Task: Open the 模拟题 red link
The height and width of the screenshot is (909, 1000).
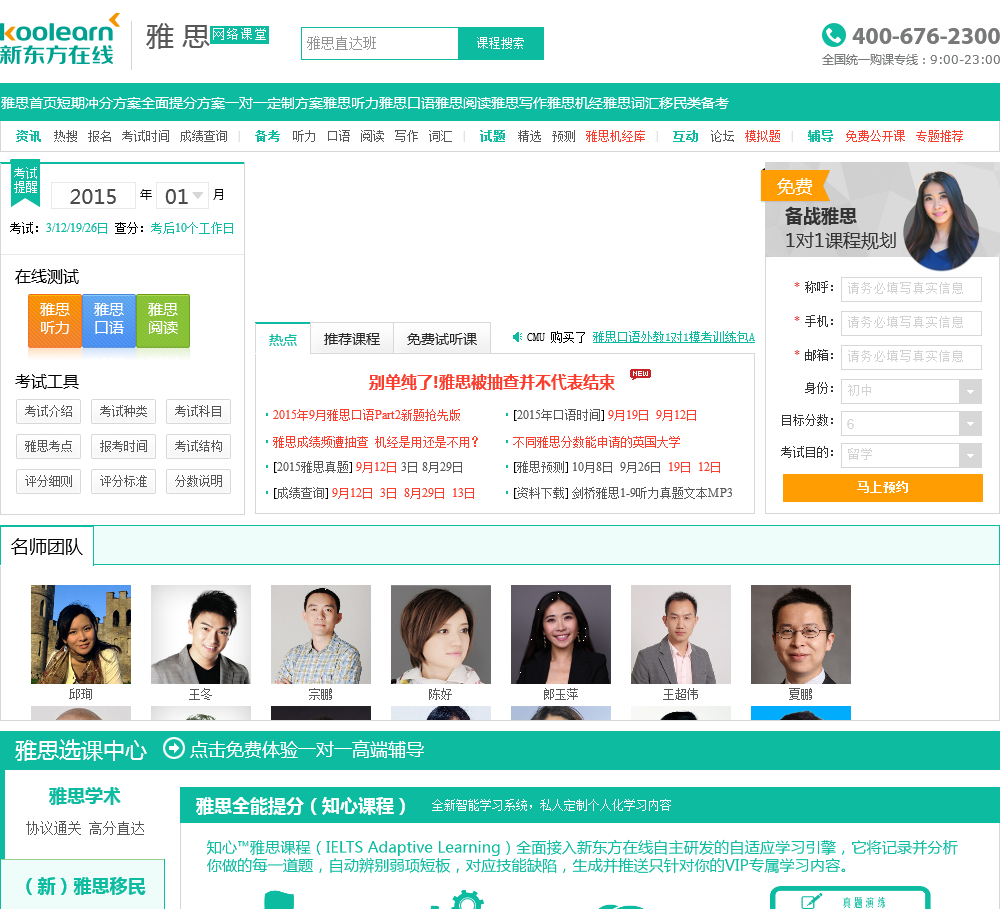Action: 763,136
